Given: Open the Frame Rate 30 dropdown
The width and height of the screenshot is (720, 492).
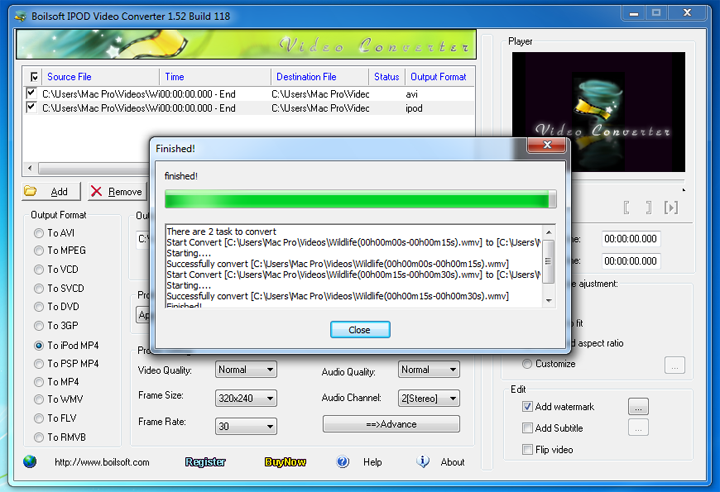Looking at the screenshot, I should pyautogui.click(x=246, y=426).
